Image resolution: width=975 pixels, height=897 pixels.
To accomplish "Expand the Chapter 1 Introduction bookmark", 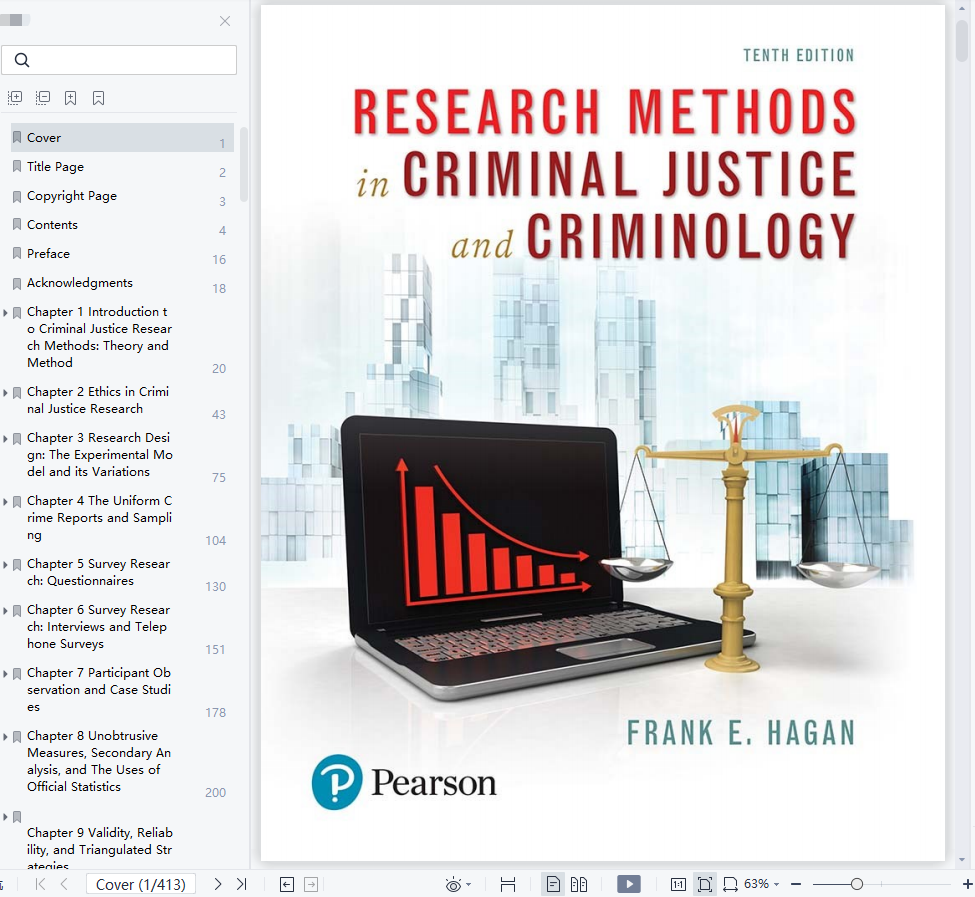I will [x=6, y=313].
